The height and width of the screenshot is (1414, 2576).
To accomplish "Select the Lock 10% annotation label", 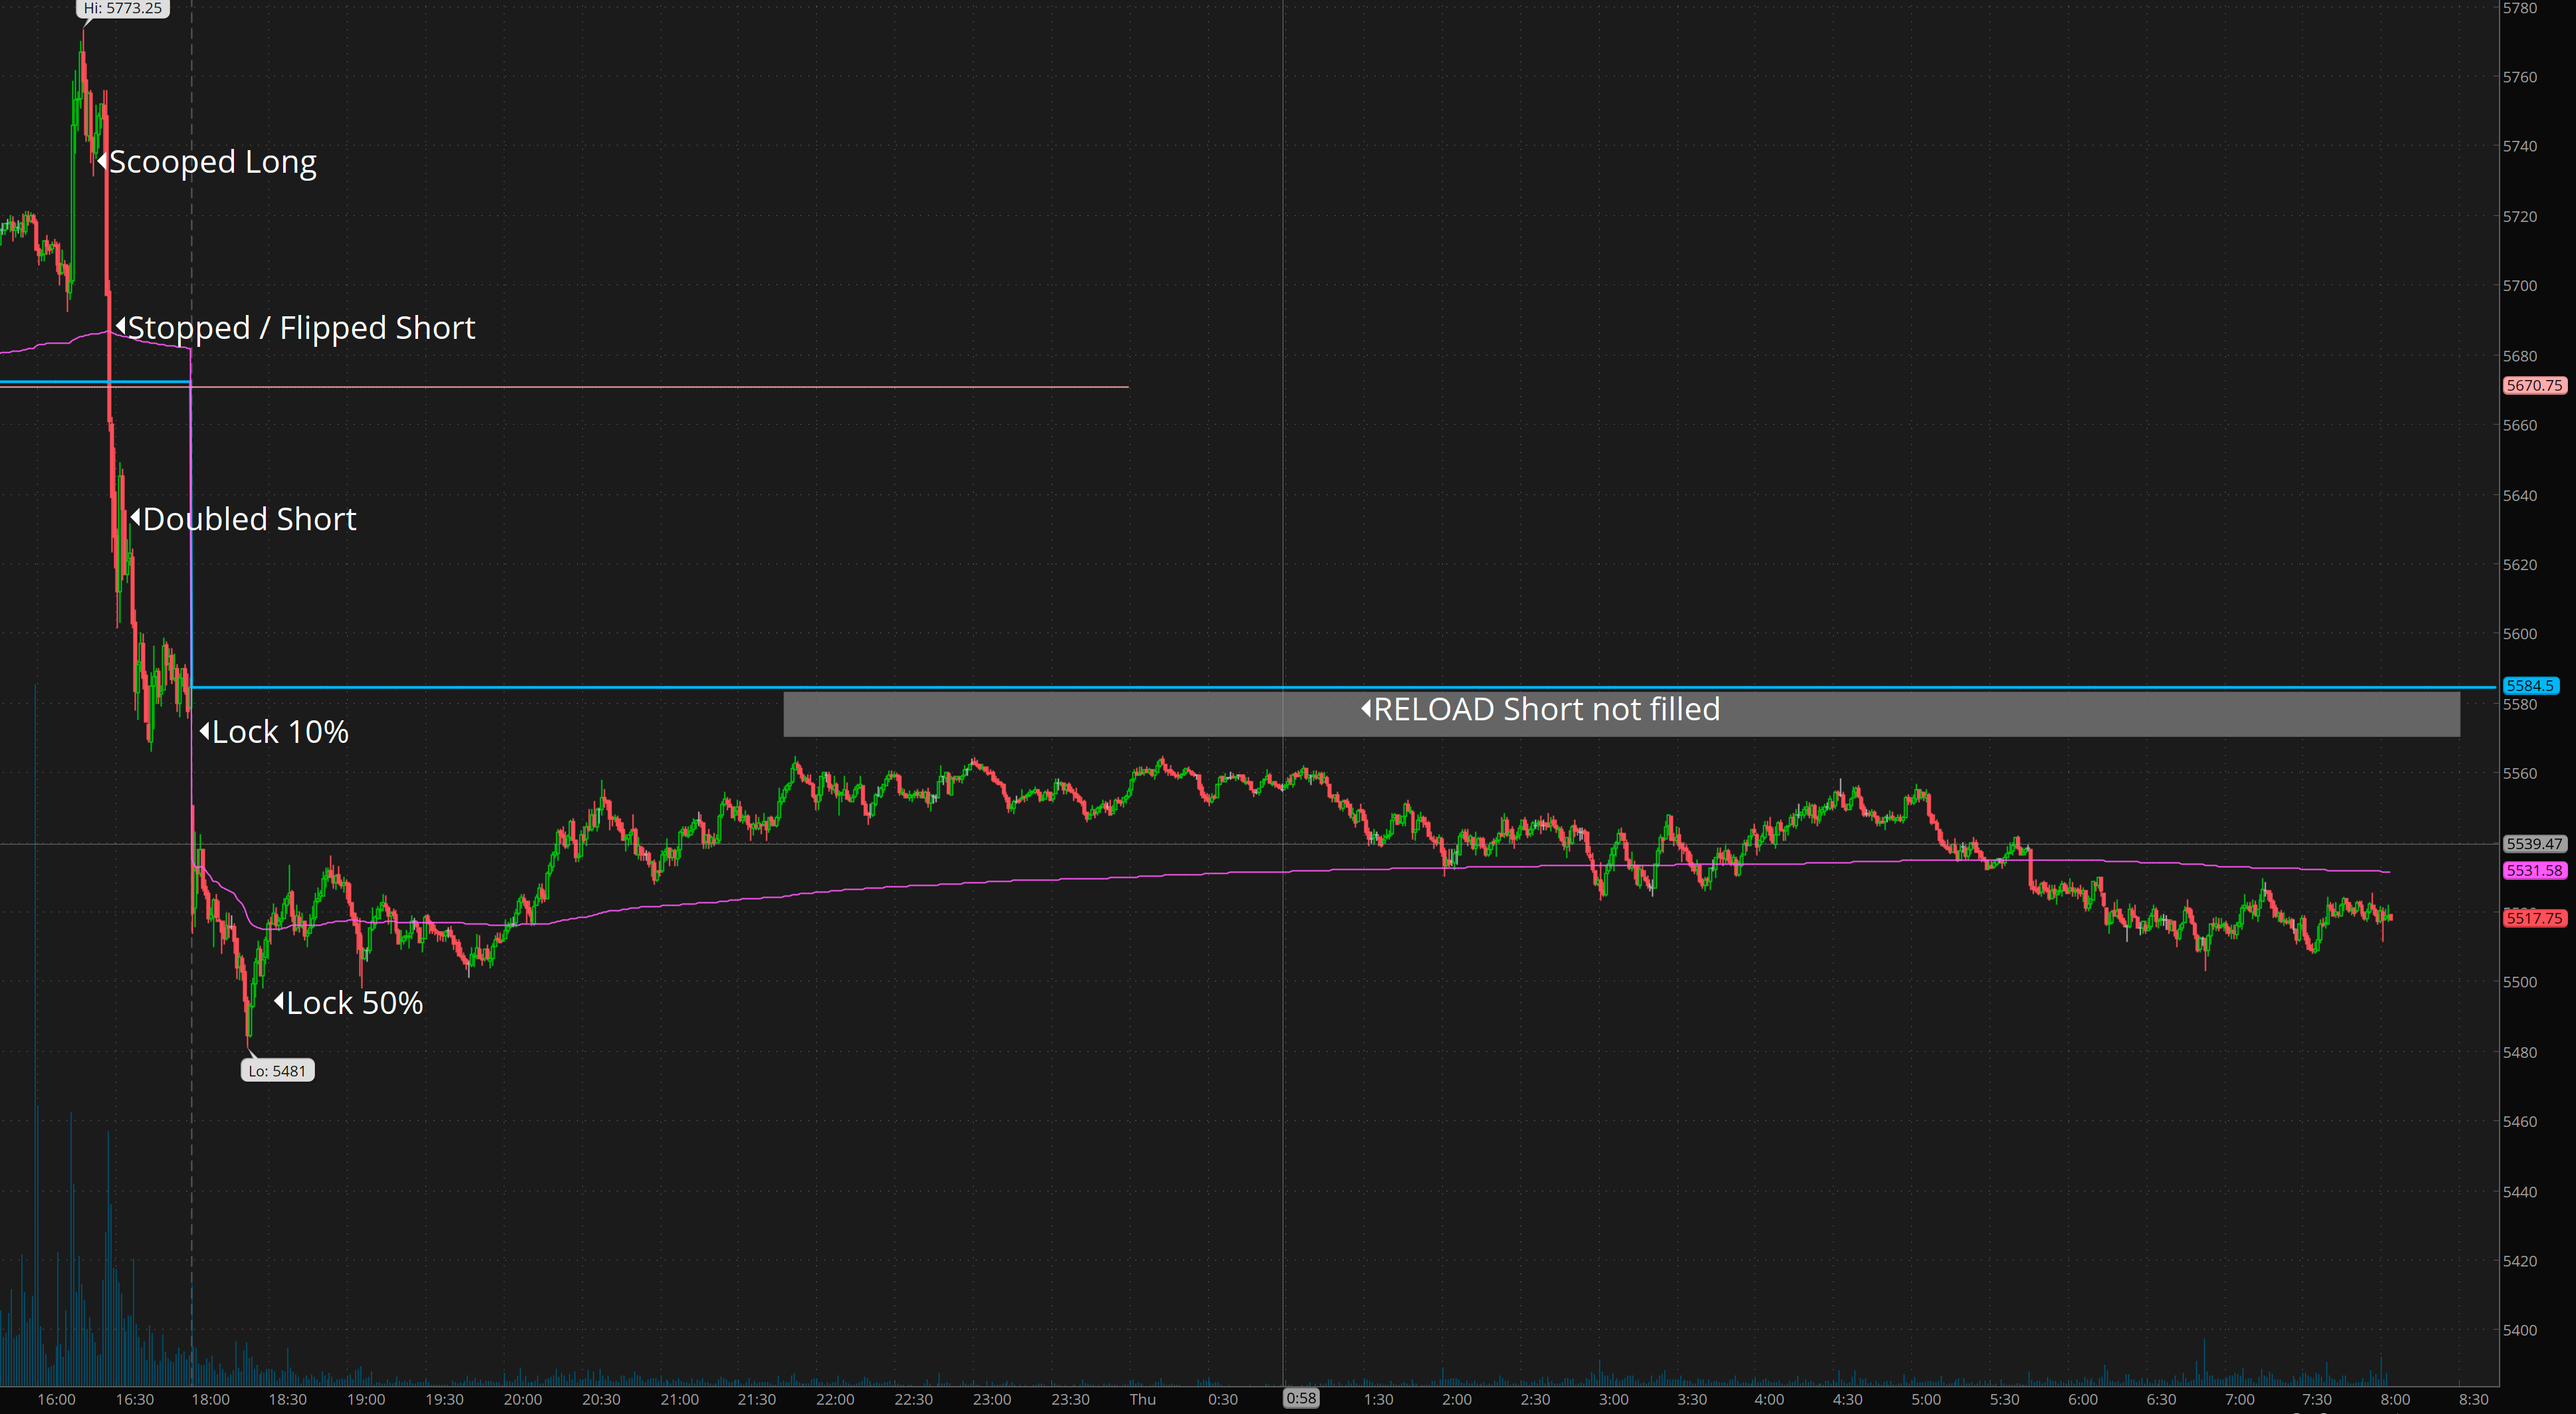I will tap(280, 732).
